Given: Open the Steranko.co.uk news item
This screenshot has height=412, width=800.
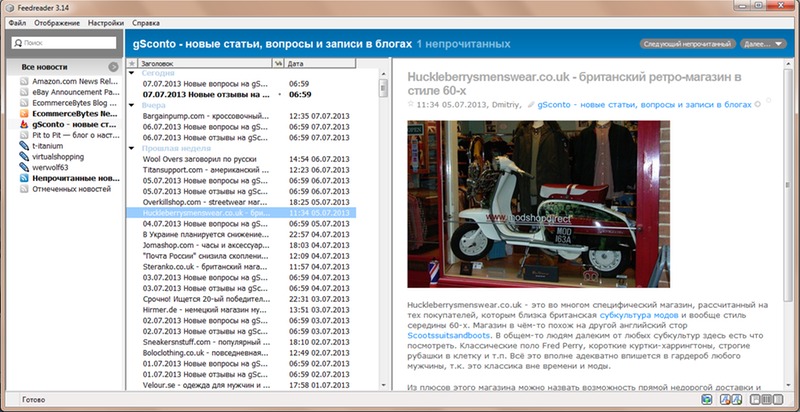Looking at the screenshot, I should pos(241,267).
